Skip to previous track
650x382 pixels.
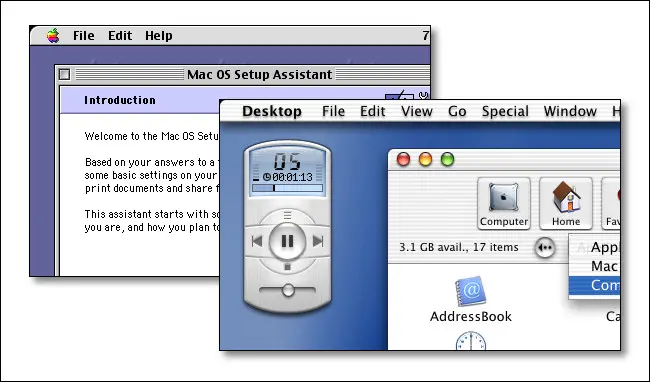pos(257,241)
